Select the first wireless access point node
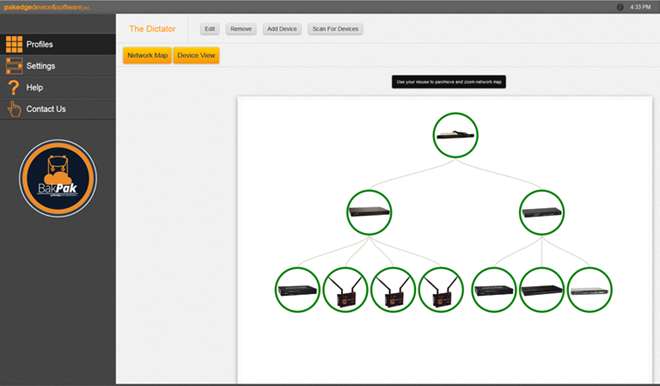Viewport: 660px width, 386px height. click(x=345, y=290)
